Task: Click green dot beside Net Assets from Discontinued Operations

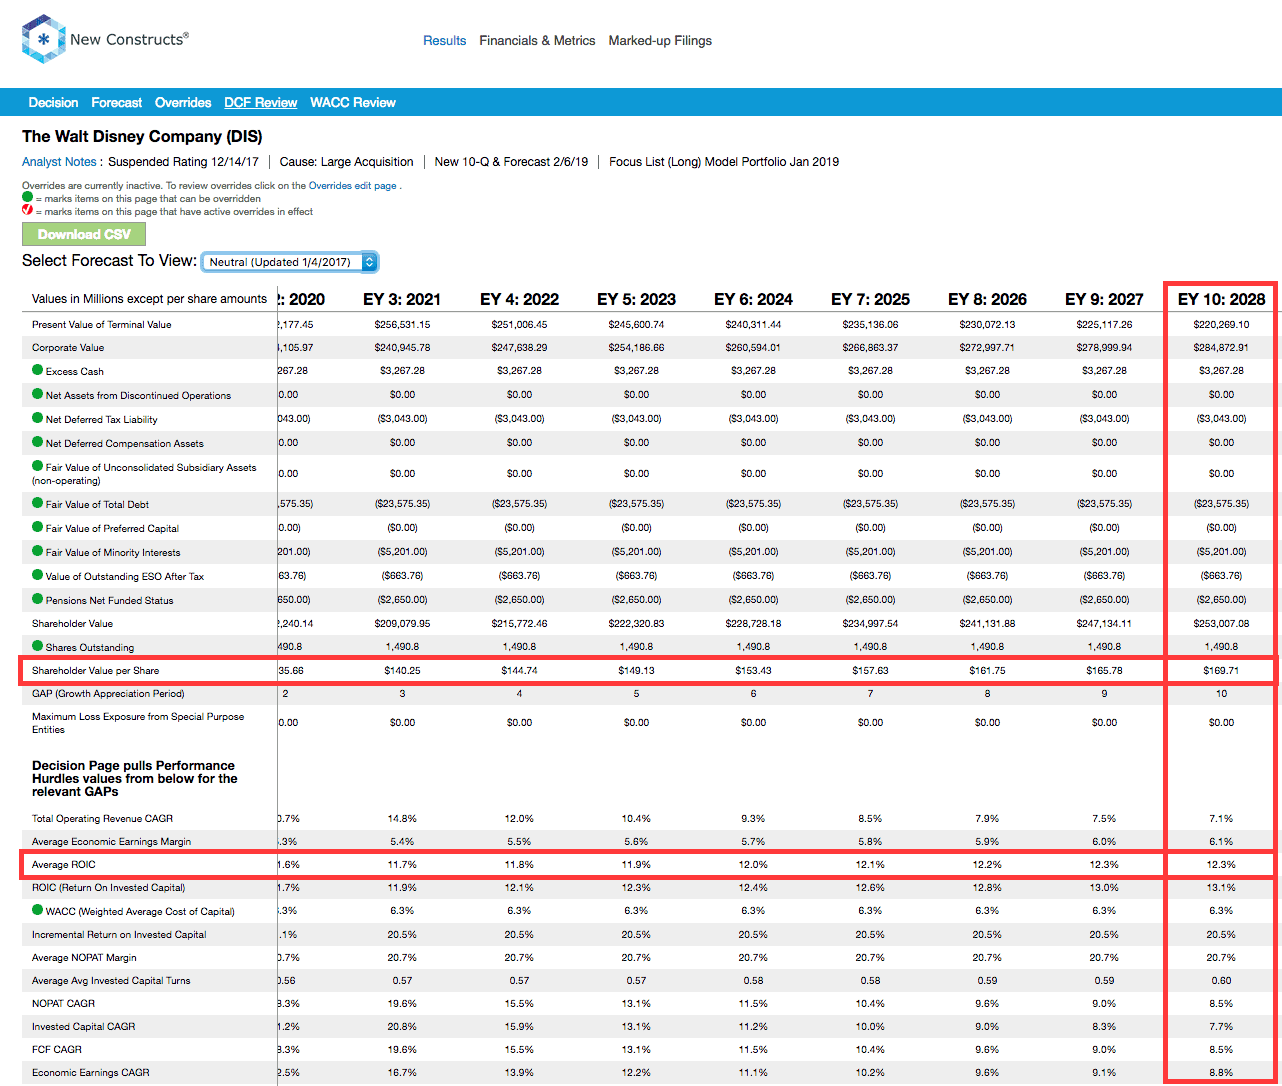Action: point(38,394)
